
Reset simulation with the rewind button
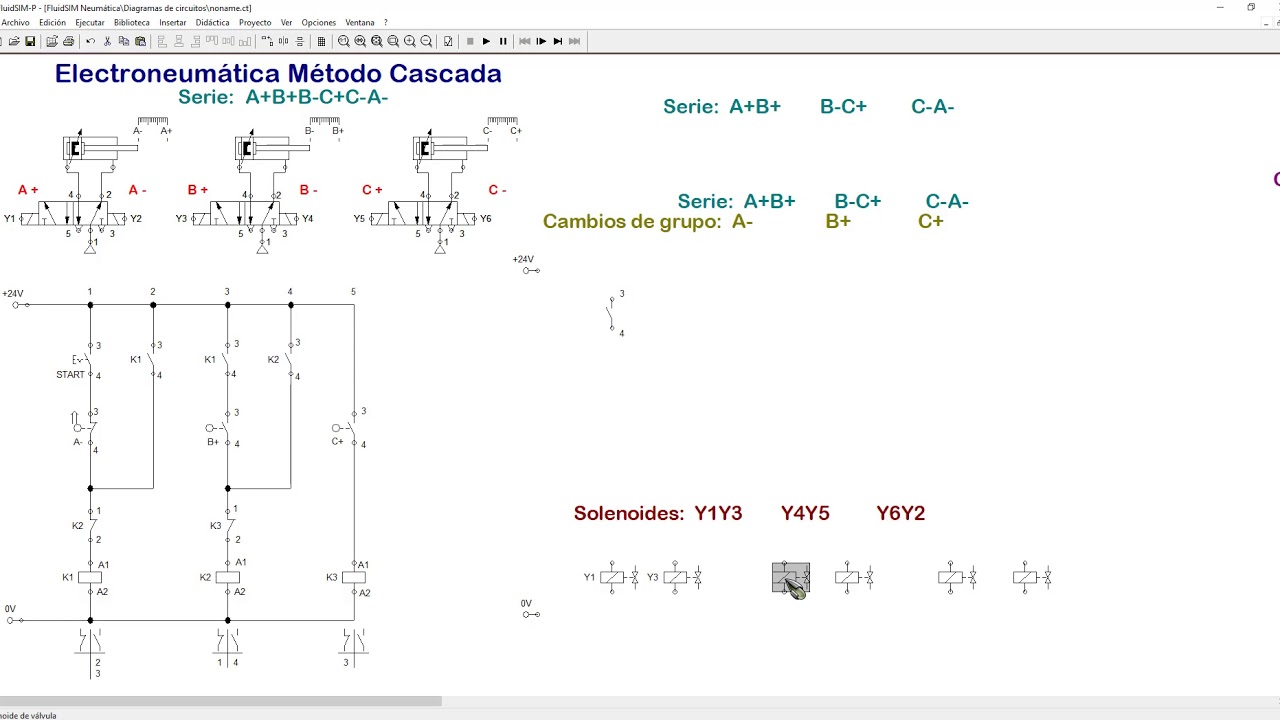pyautogui.click(x=524, y=41)
